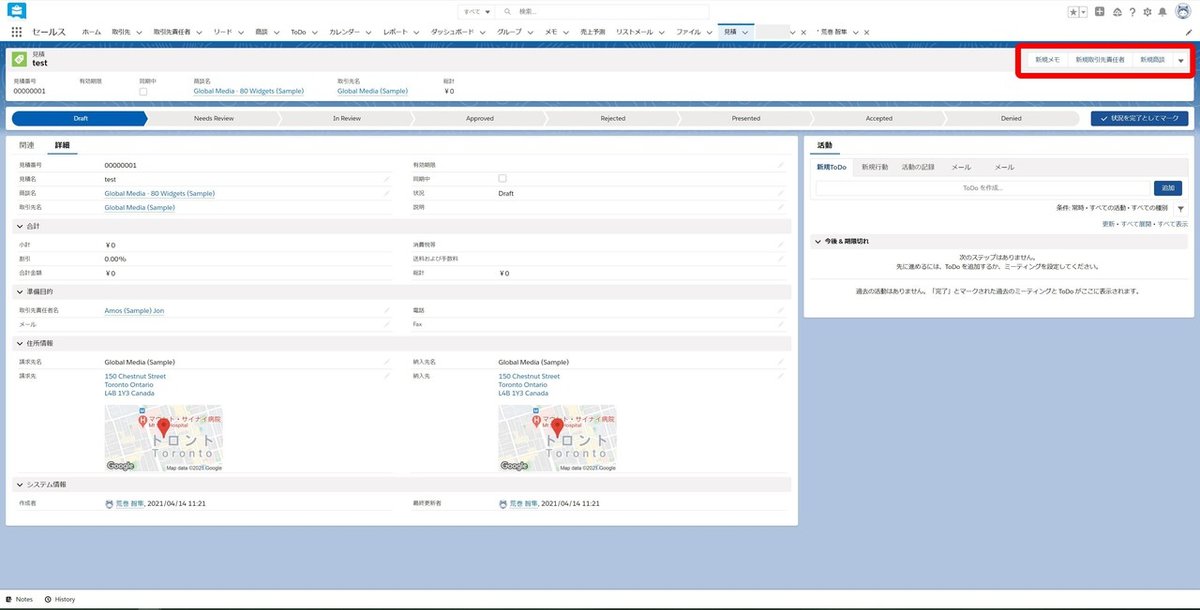The image size is (1200, 610).
Task: Edit the 送料および手数料 field pencil icon
Action: (x=781, y=258)
